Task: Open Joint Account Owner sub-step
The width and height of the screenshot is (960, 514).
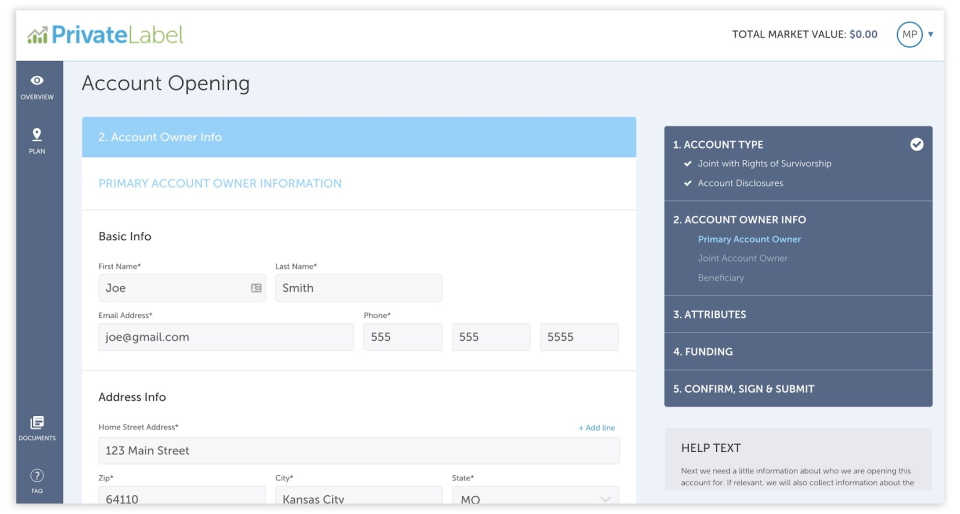Action: (x=743, y=258)
